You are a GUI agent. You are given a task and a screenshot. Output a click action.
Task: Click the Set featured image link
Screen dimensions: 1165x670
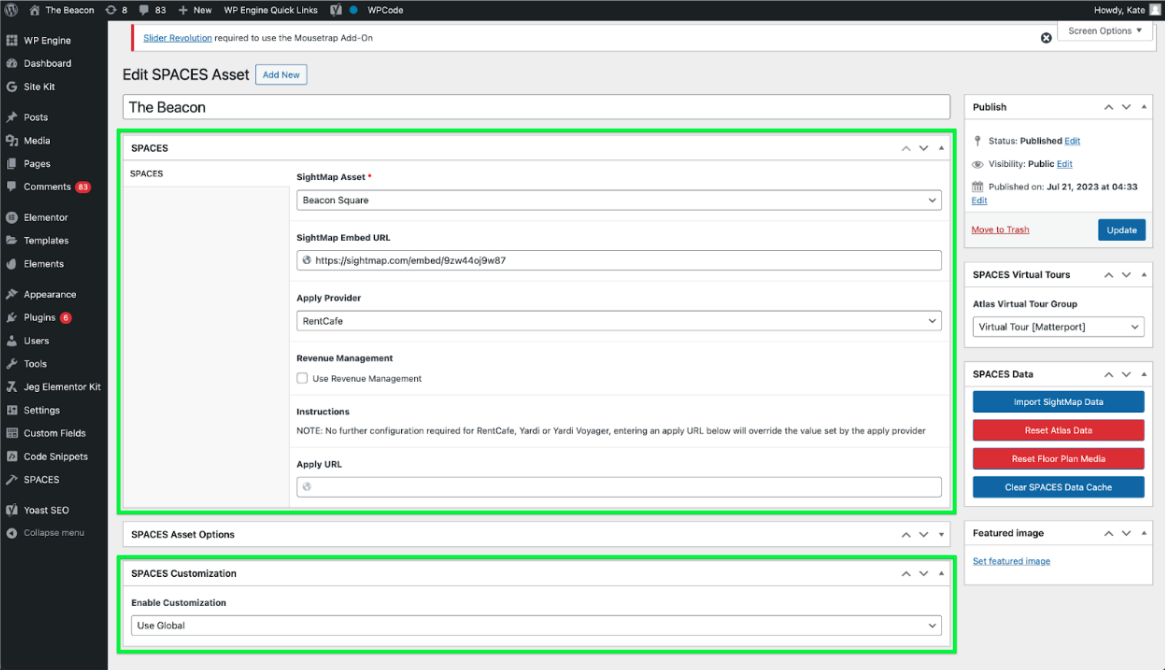pyautogui.click(x=1011, y=561)
